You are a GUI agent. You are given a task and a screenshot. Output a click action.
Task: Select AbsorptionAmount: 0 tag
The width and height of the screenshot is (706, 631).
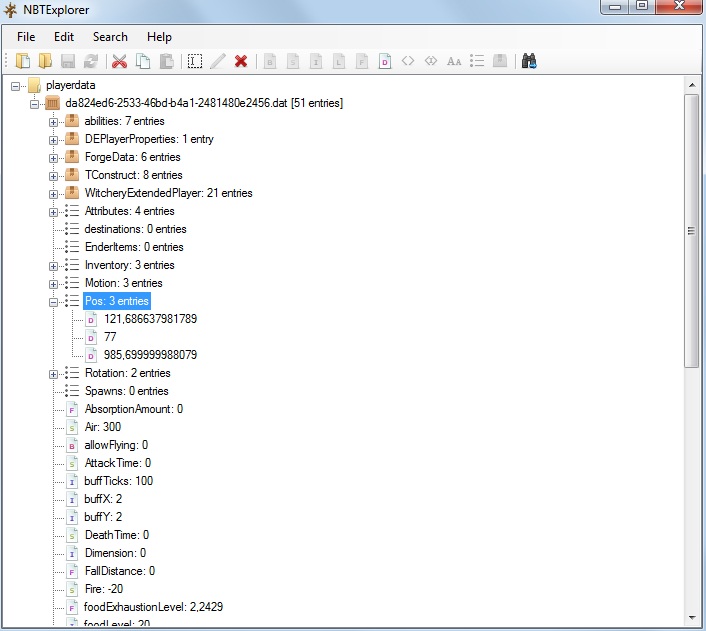click(x=134, y=409)
